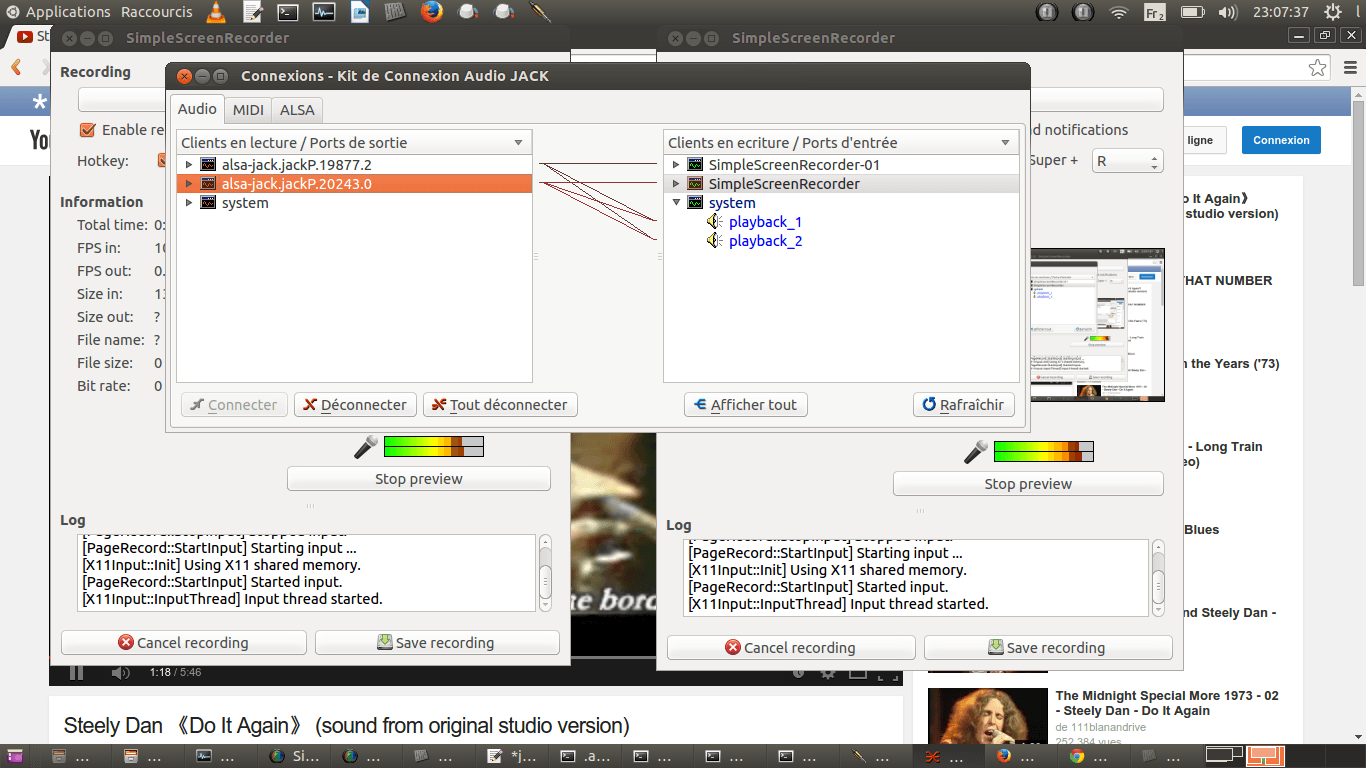The width and height of the screenshot is (1366, 768).
Task: Open the system monitor launcher icon
Action: click(323, 12)
